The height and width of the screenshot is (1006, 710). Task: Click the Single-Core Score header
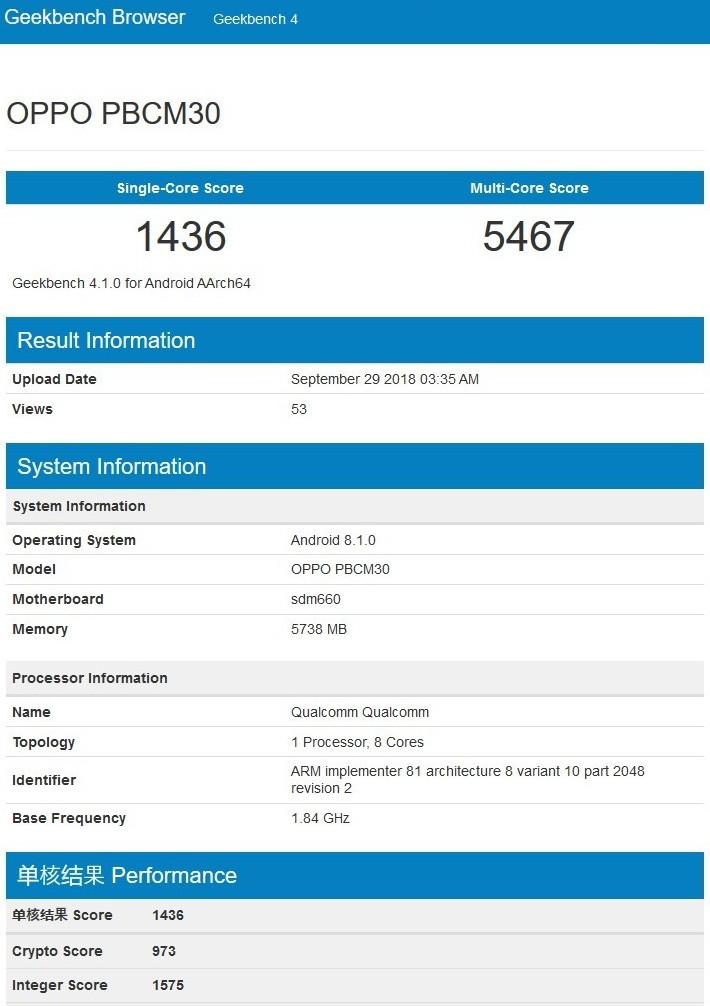(x=180, y=188)
